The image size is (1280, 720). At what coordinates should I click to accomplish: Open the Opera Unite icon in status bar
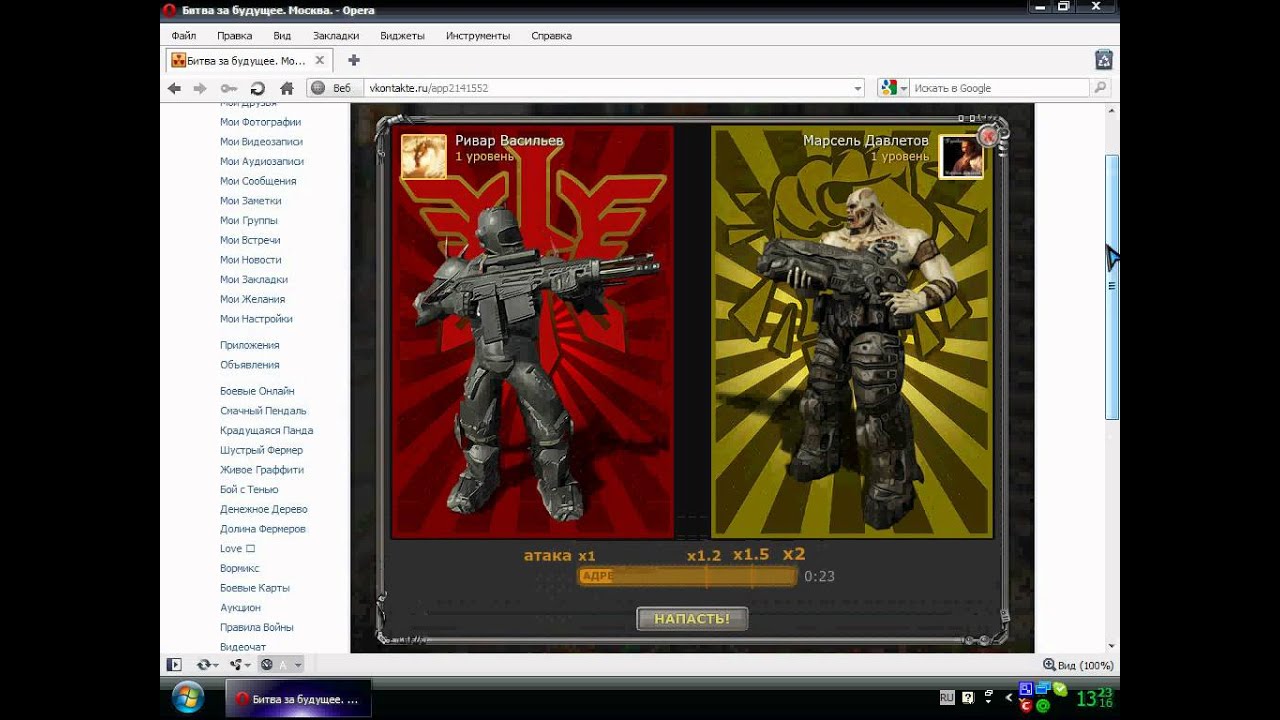[x=236, y=664]
